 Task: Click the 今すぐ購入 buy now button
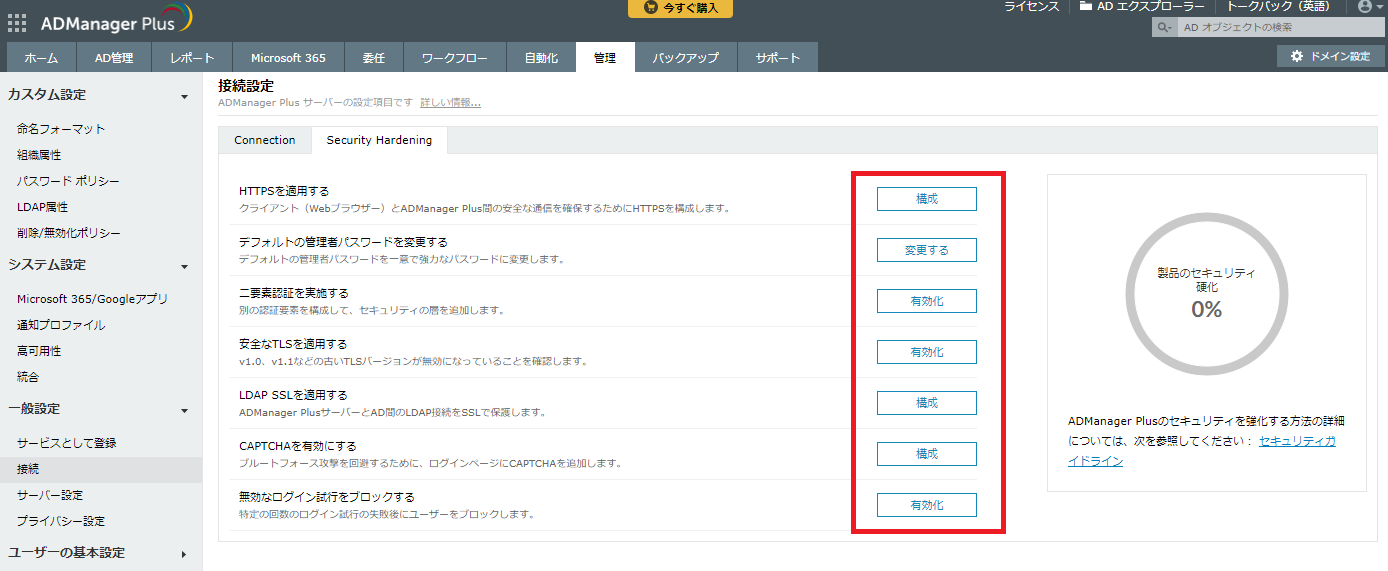click(680, 8)
